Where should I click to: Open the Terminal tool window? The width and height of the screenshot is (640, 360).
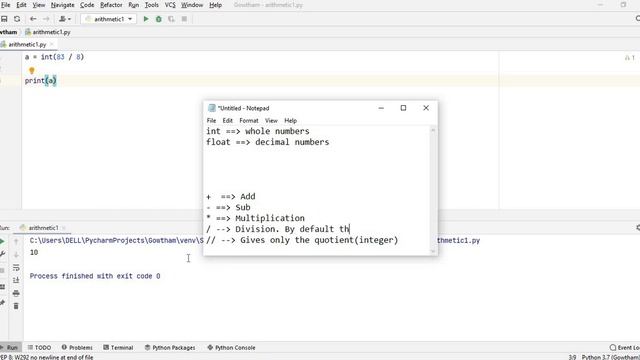[x=118, y=347]
